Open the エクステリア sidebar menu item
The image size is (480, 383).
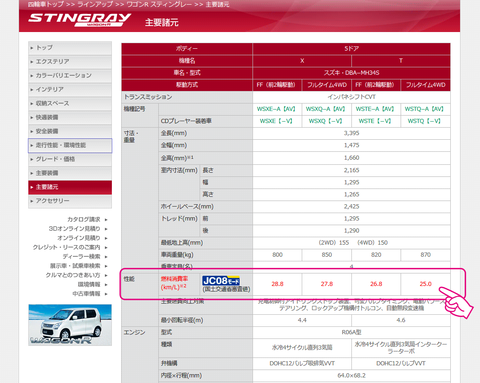click(x=70, y=62)
